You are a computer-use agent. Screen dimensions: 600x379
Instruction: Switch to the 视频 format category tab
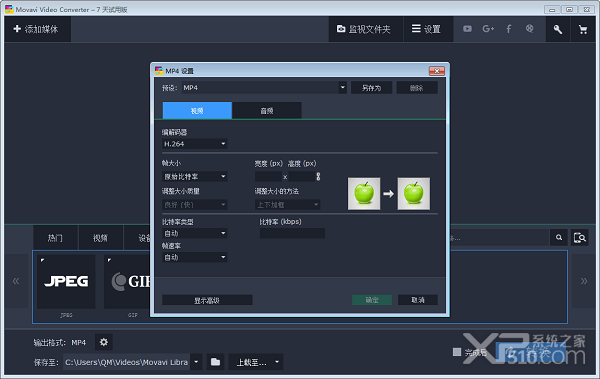(x=100, y=238)
